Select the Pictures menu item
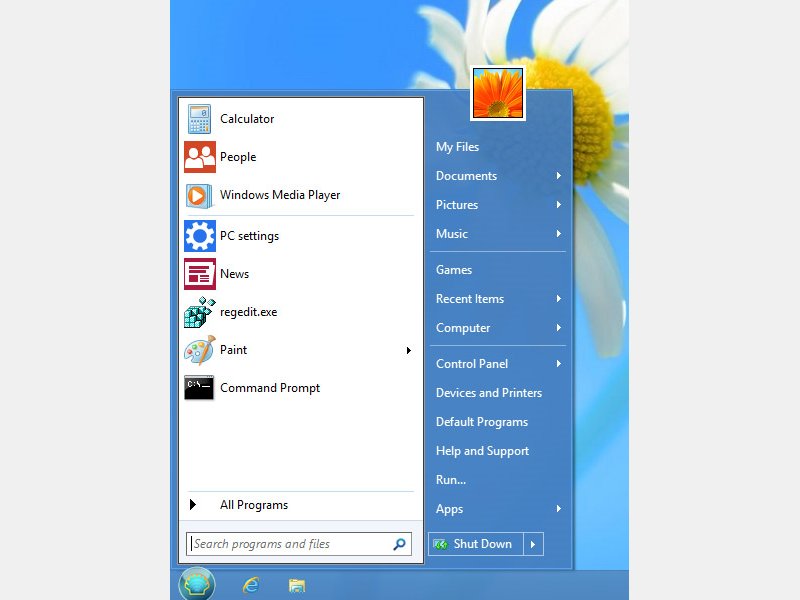 (457, 205)
